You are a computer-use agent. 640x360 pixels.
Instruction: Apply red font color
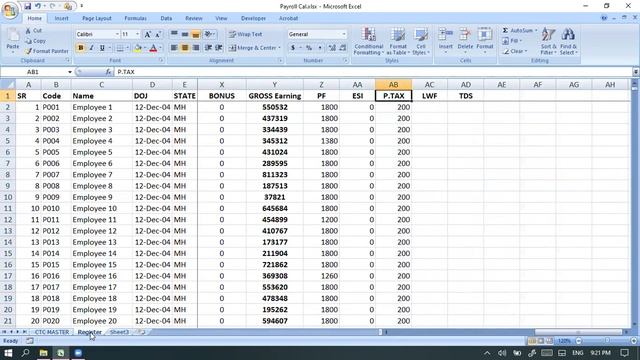(153, 48)
